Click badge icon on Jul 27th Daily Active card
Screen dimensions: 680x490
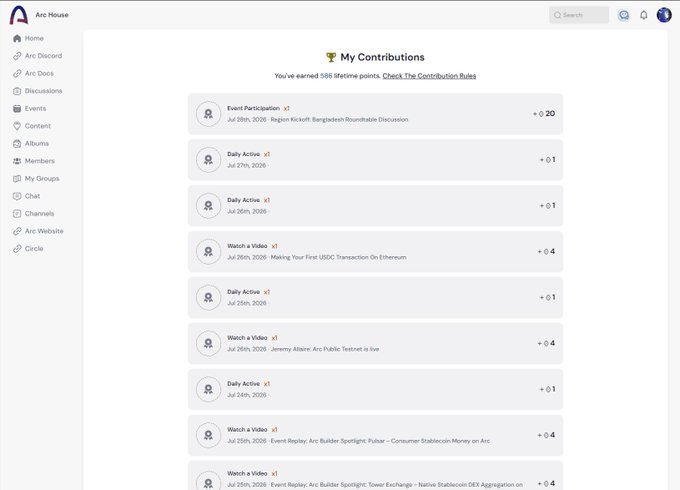(208, 160)
